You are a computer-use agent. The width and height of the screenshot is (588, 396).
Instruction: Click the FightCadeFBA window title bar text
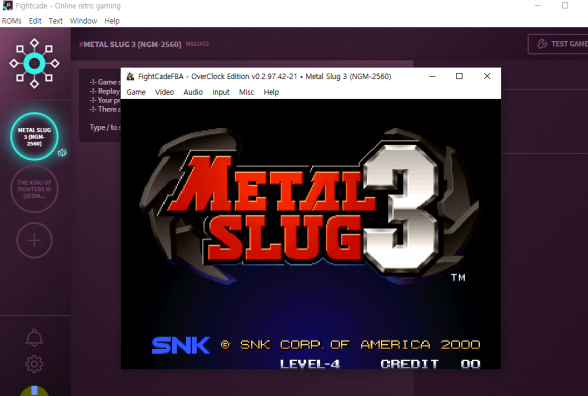pyautogui.click(x=264, y=76)
